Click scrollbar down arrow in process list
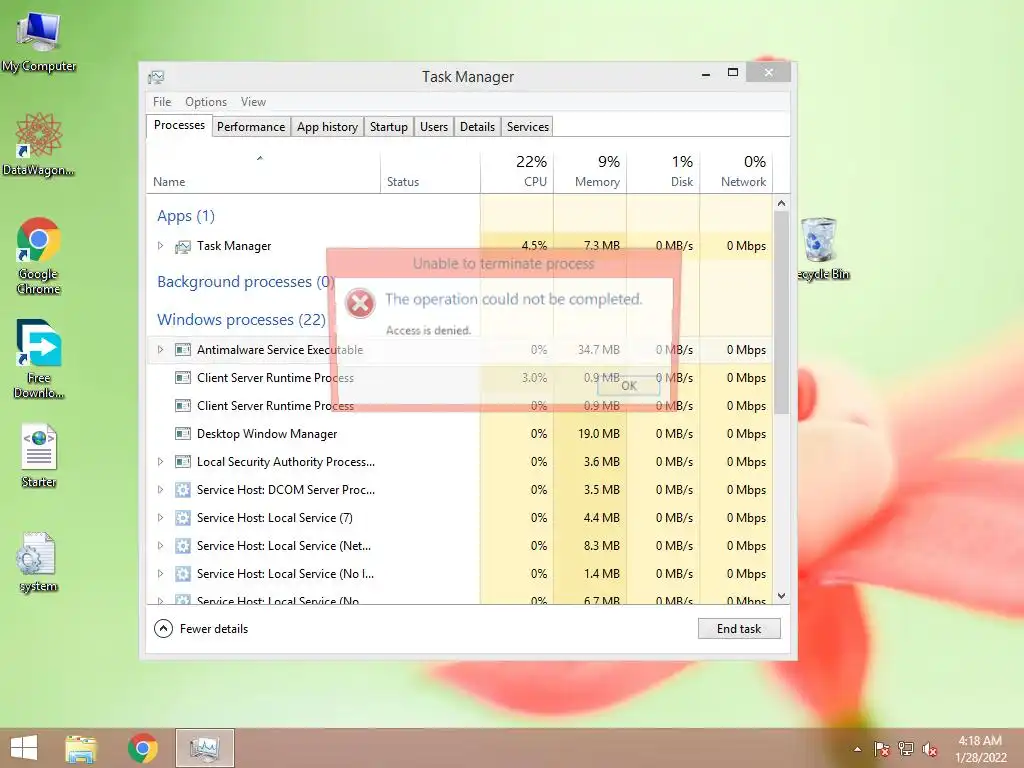The image size is (1024, 768). point(781,596)
